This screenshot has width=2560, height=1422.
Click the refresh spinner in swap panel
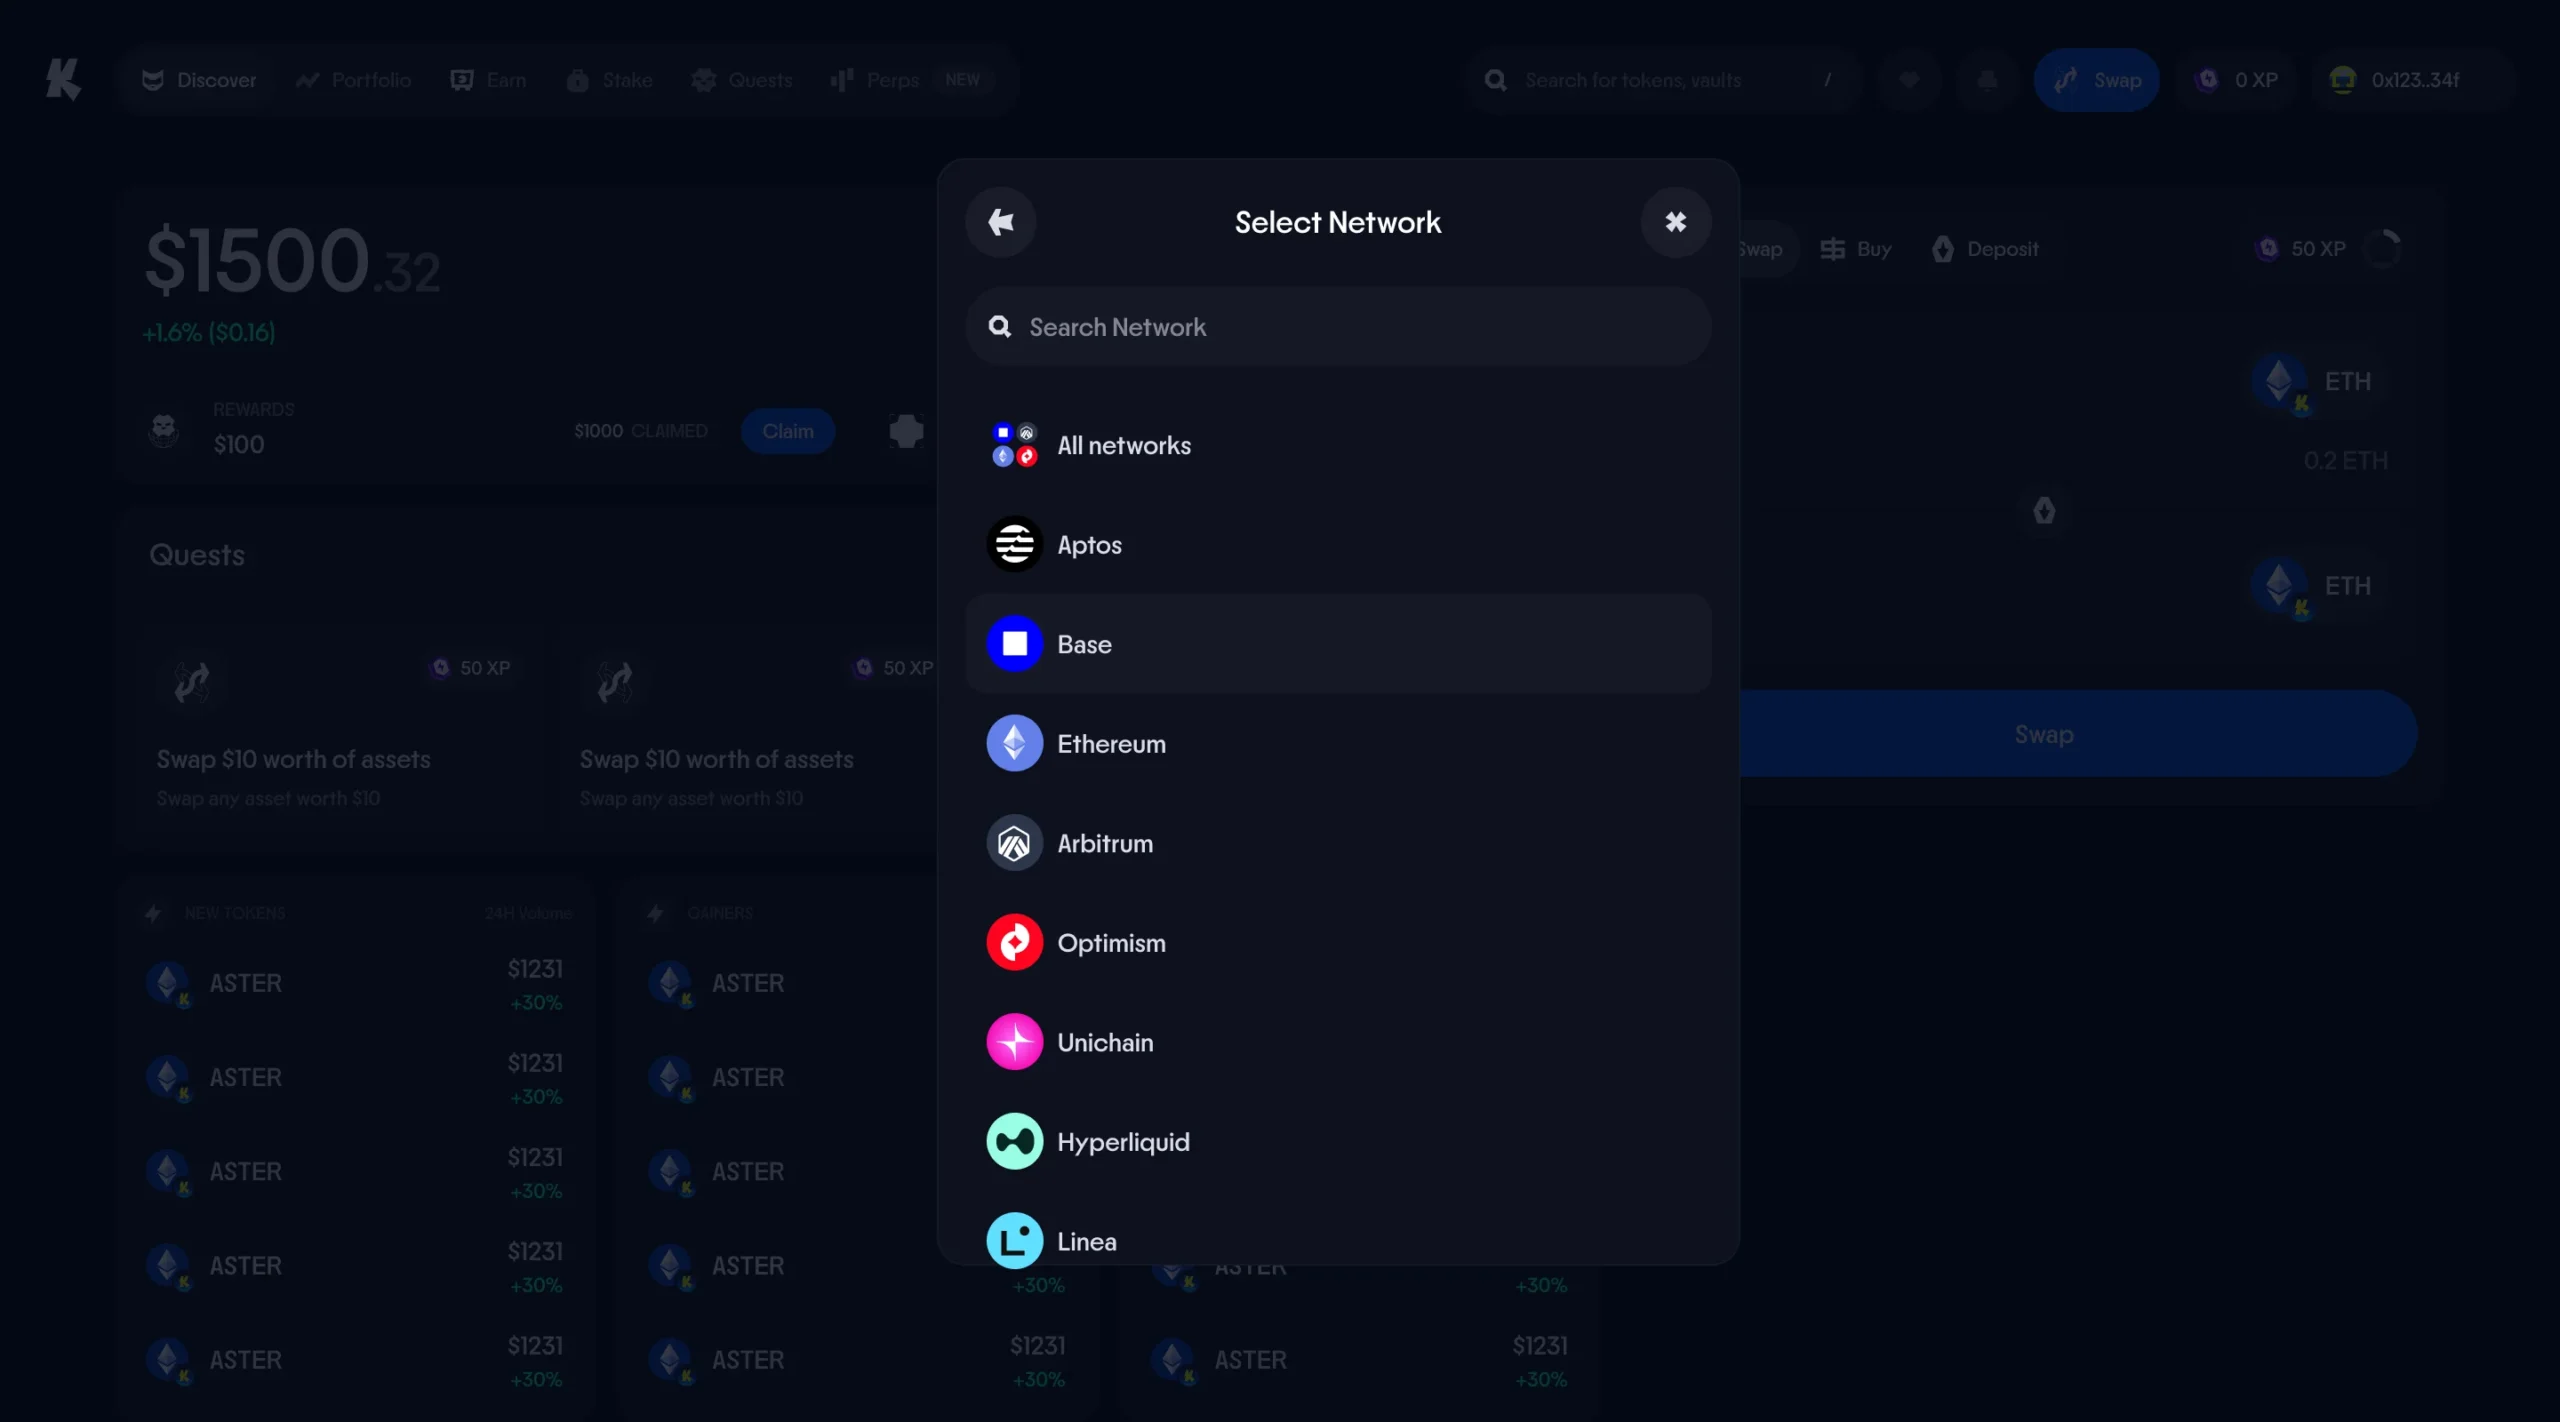tap(2383, 249)
